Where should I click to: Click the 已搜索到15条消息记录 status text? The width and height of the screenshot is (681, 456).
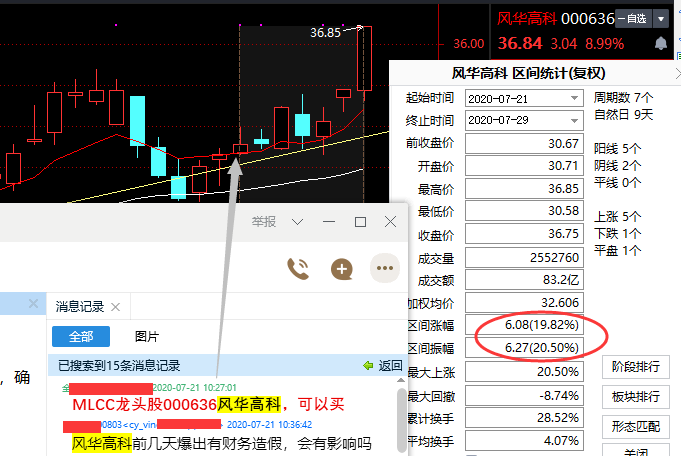pyautogui.click(x=119, y=366)
